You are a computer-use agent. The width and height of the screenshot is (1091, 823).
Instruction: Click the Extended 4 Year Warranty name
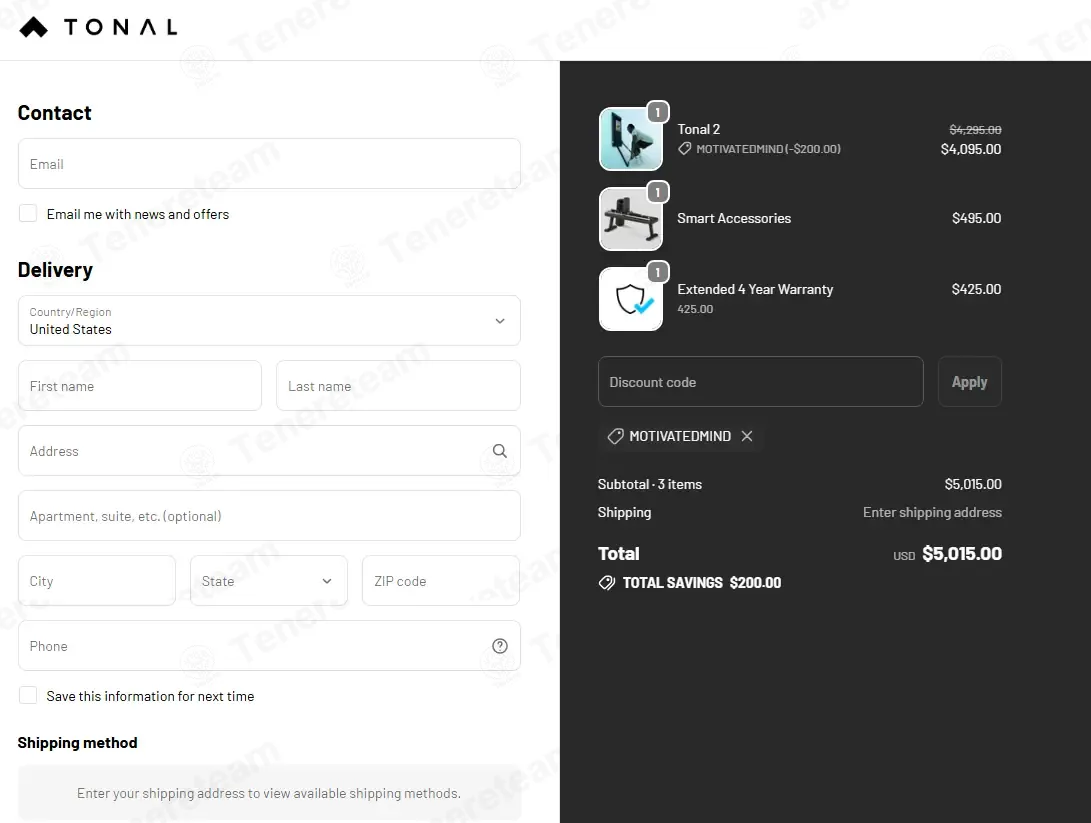tap(755, 289)
